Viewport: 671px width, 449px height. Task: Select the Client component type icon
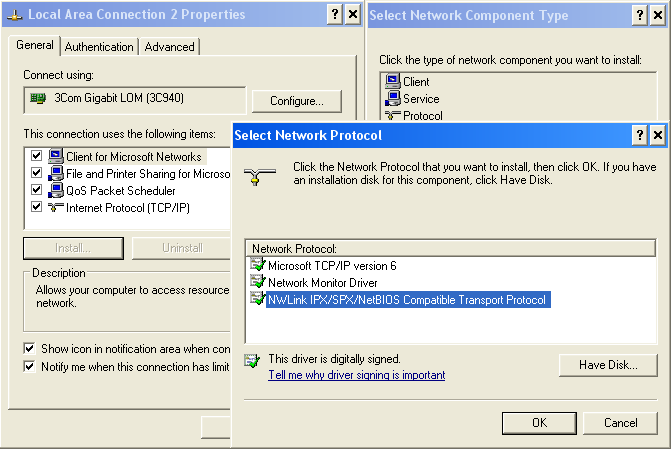392,81
